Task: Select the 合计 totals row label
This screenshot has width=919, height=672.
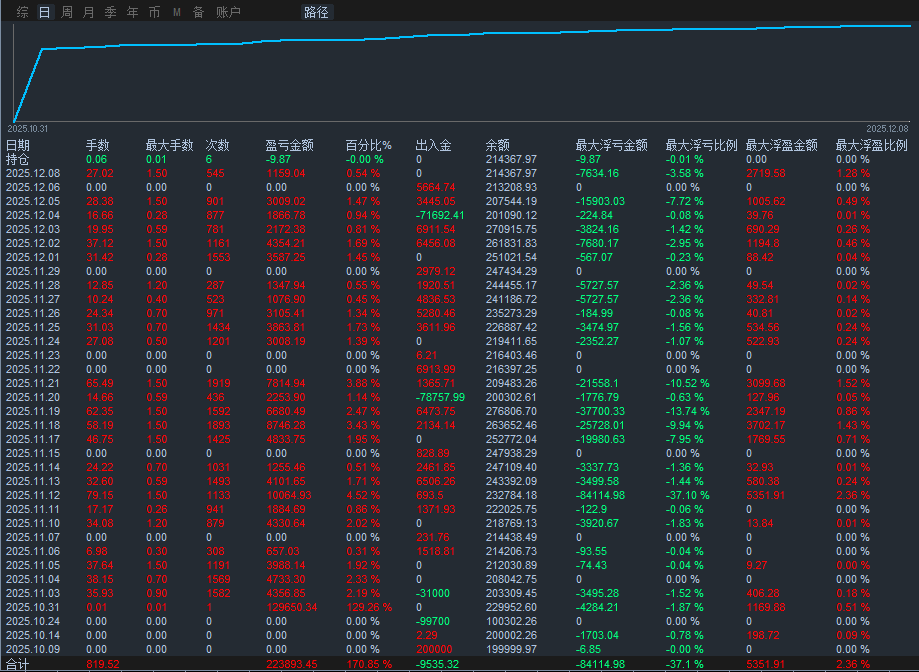Action: (18, 664)
